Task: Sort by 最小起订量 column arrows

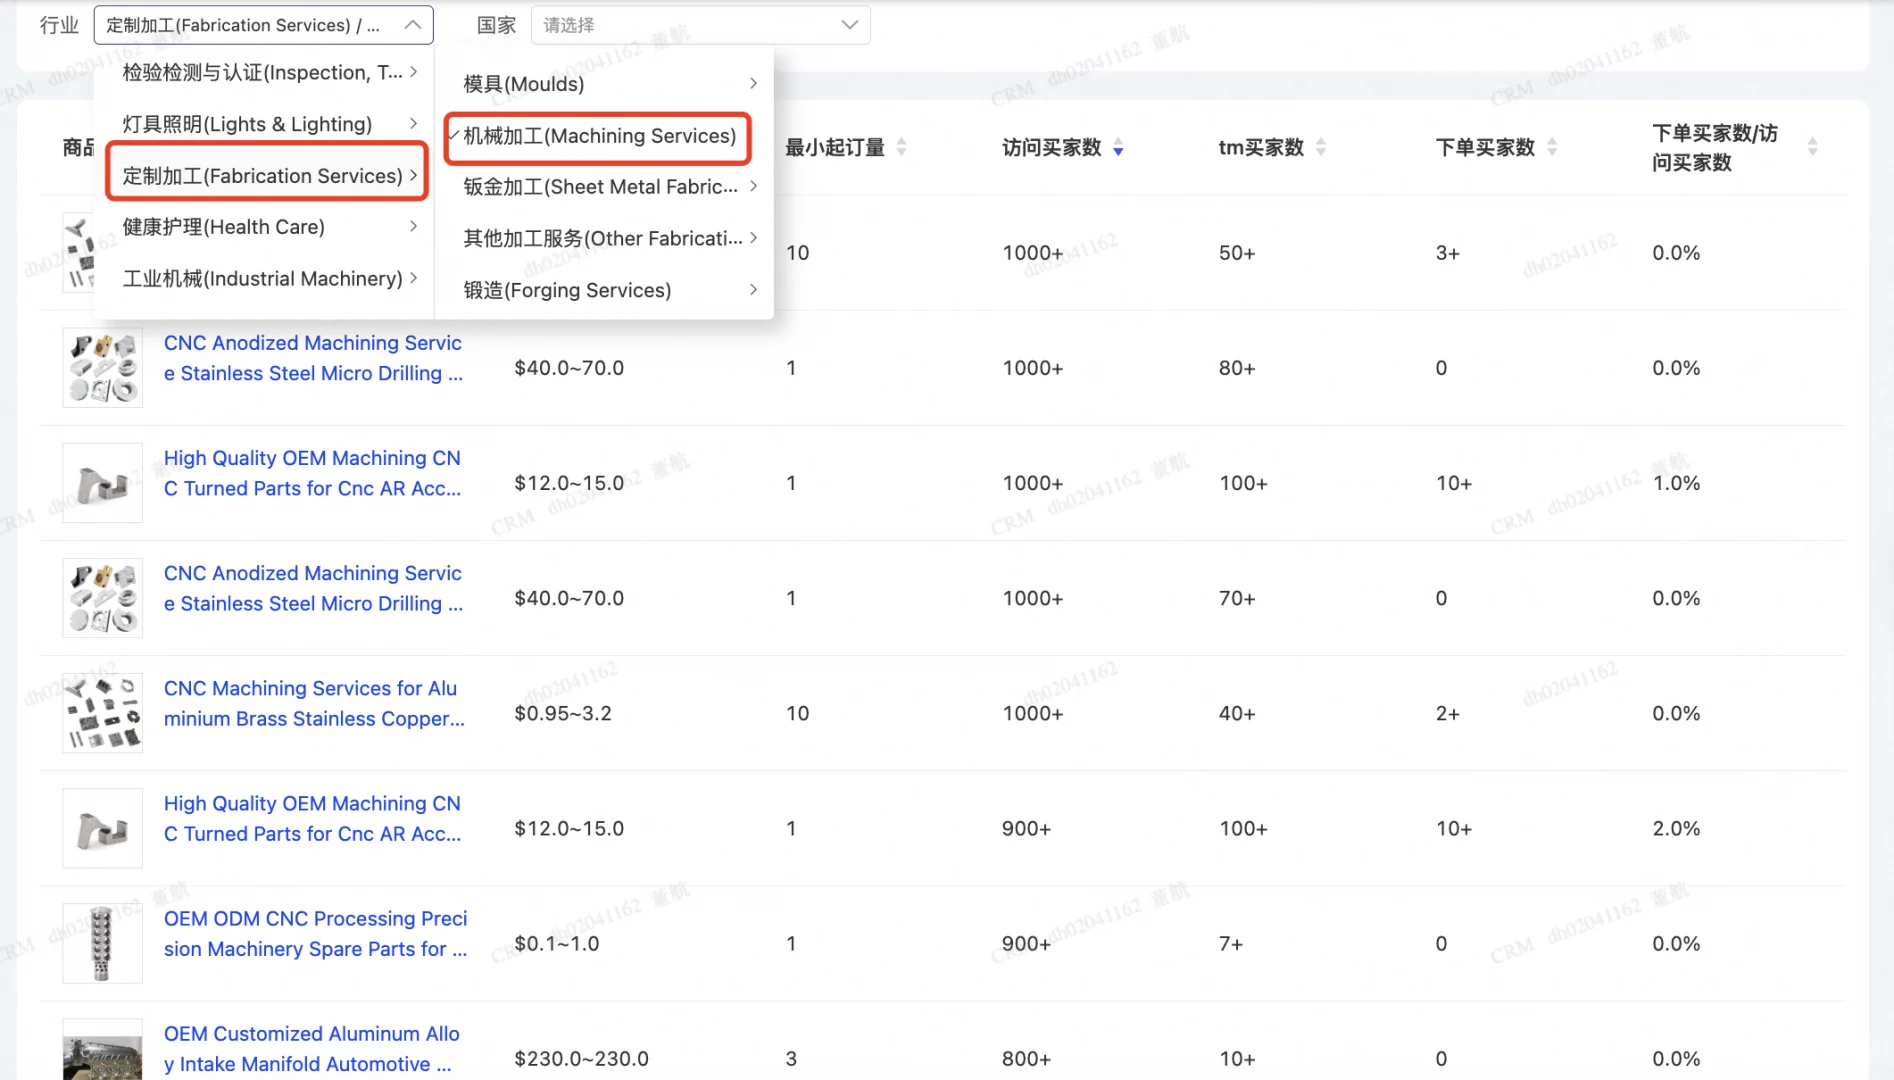Action: [901, 147]
